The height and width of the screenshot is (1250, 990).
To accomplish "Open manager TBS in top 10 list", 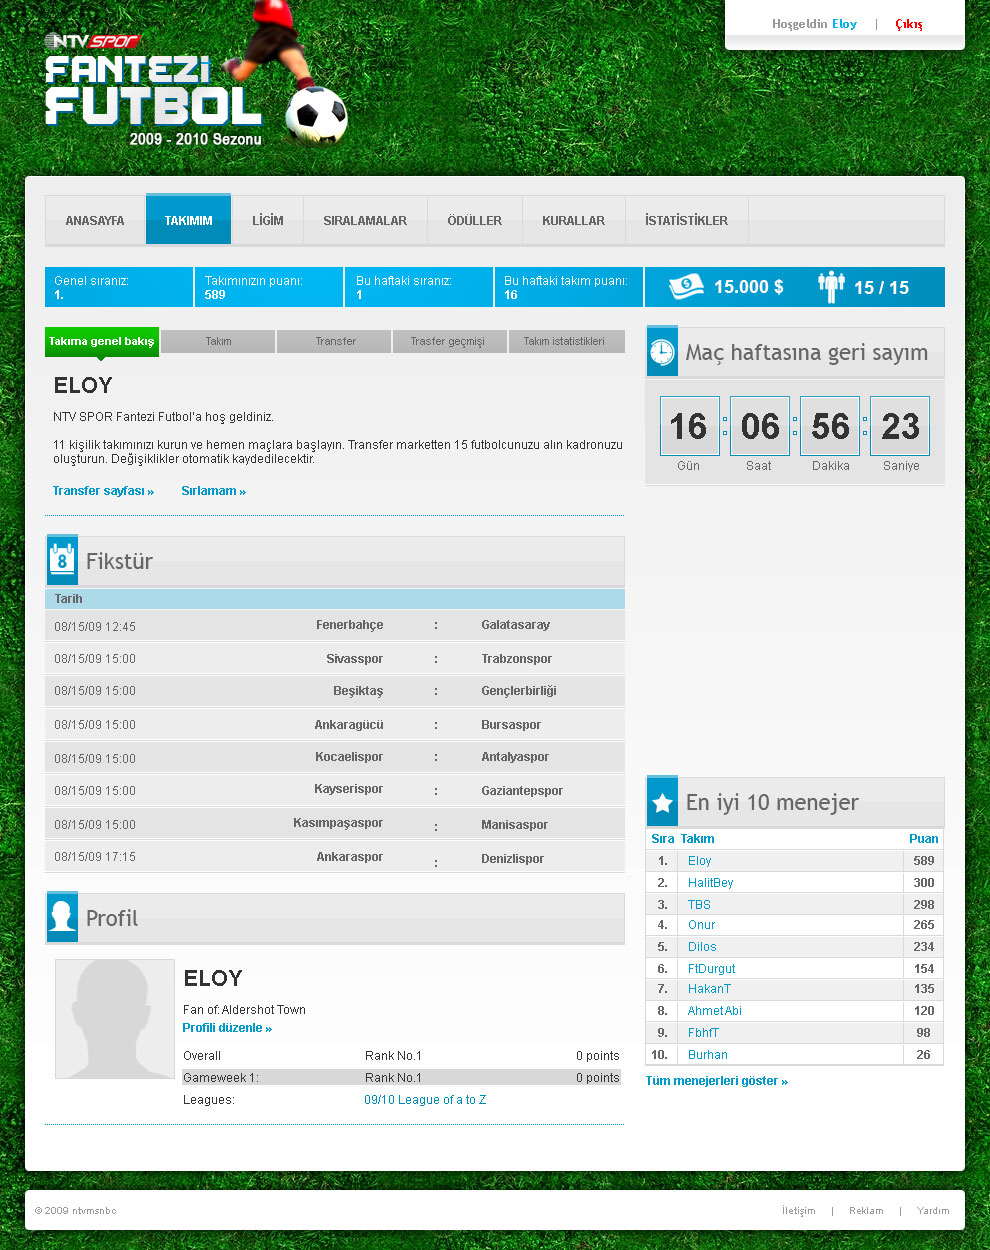I will tap(699, 905).
